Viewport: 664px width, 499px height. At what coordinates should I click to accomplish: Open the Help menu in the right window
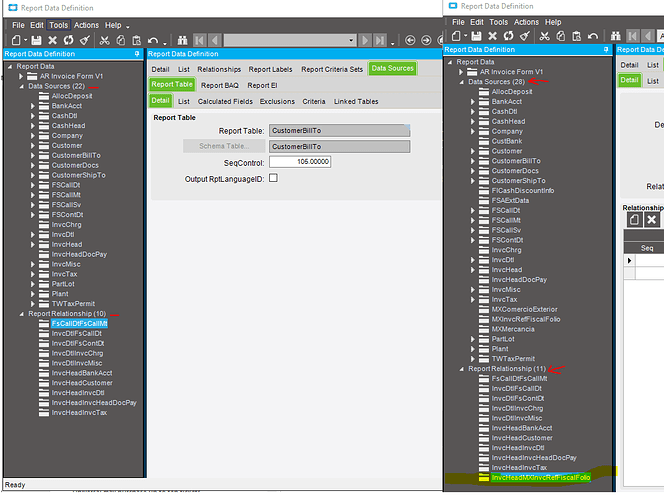(553, 22)
